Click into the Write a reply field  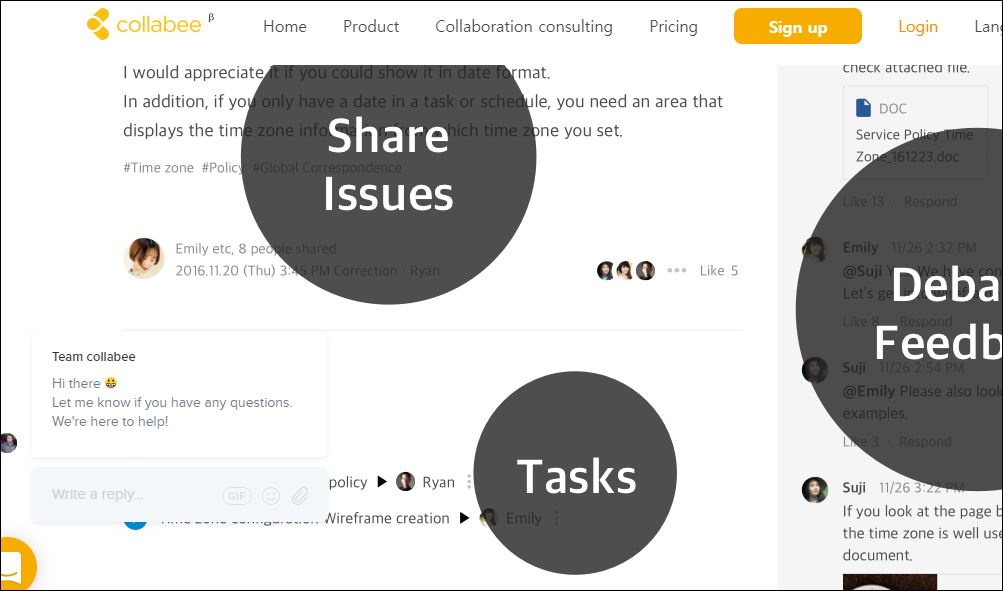pyautogui.click(x=134, y=494)
